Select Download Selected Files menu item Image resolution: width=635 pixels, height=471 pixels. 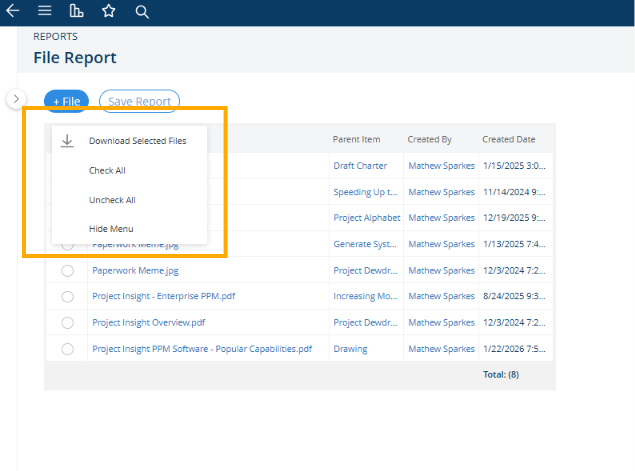[138, 141]
